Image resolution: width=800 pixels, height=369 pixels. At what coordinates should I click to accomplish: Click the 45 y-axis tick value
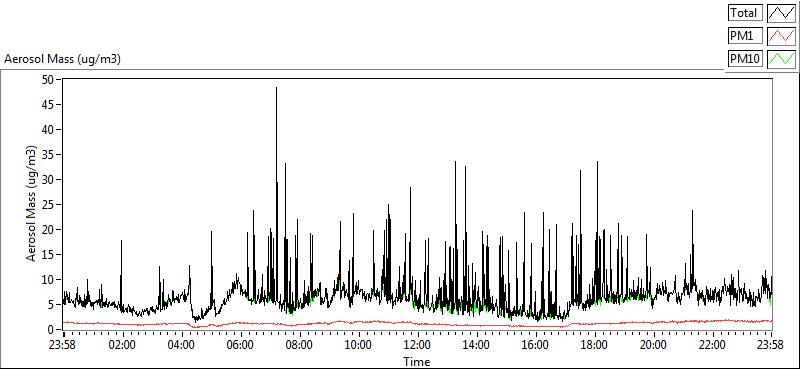tap(47, 105)
